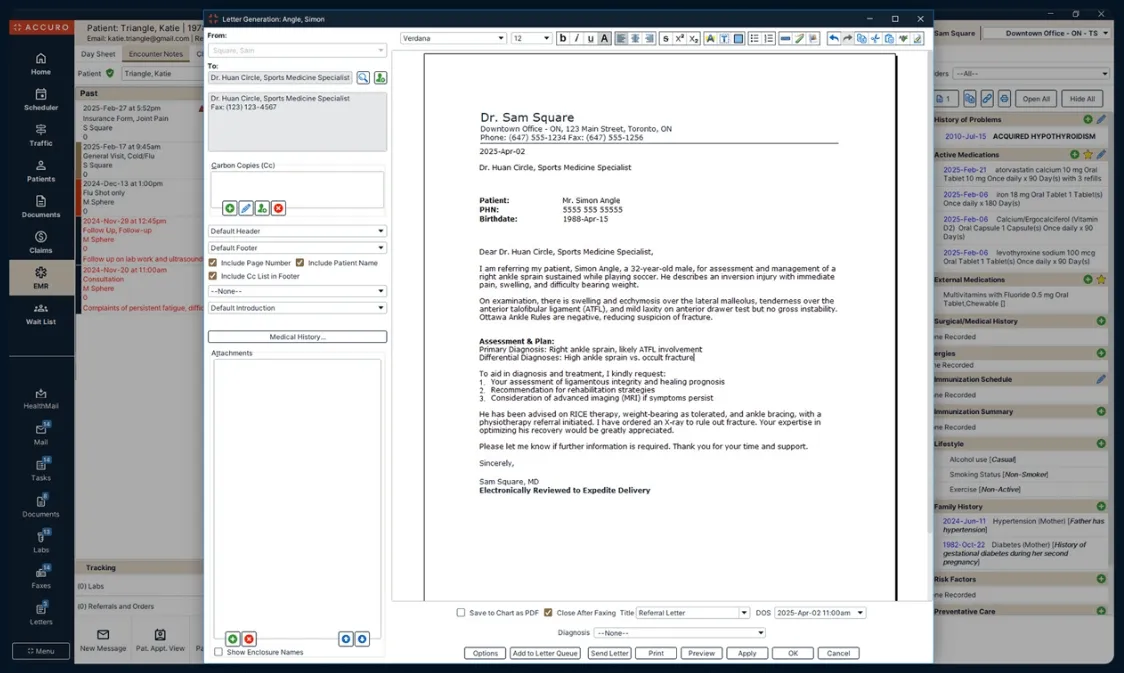This screenshot has width=1124, height=673.
Task: Uncheck Include Page Number
Action: [212, 263]
